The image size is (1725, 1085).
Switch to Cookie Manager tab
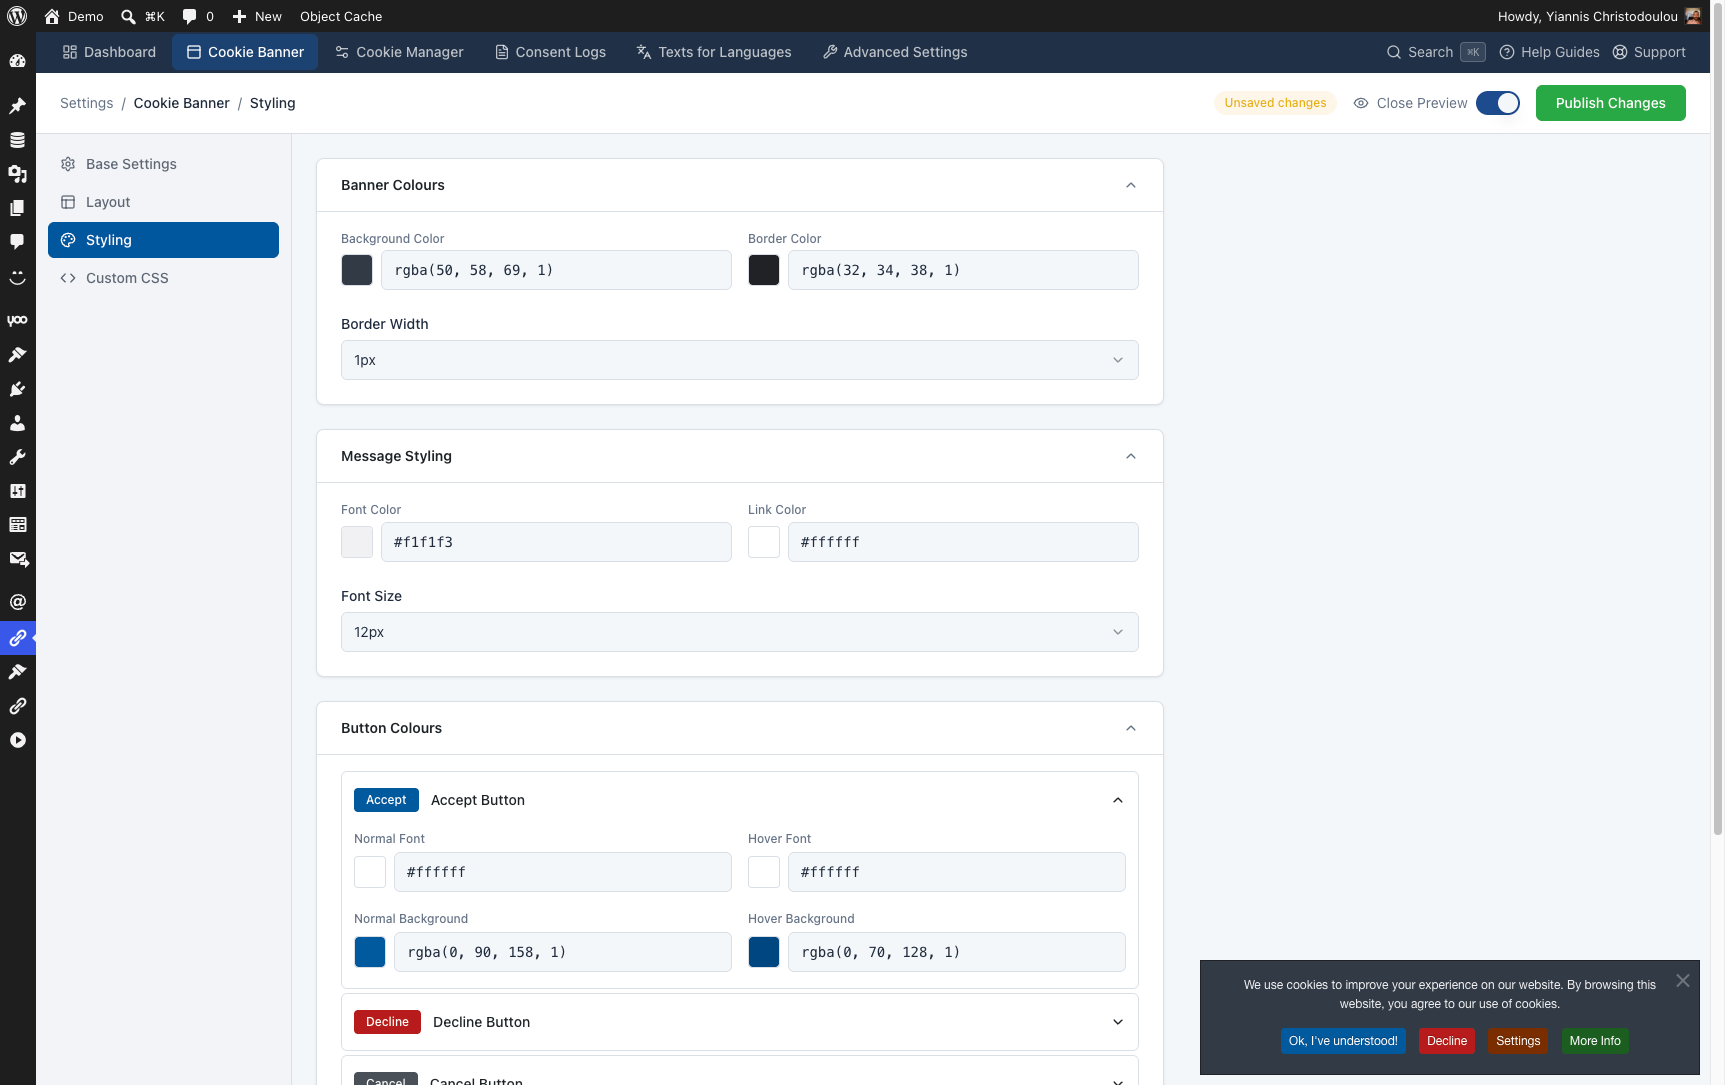pyautogui.click(x=399, y=52)
